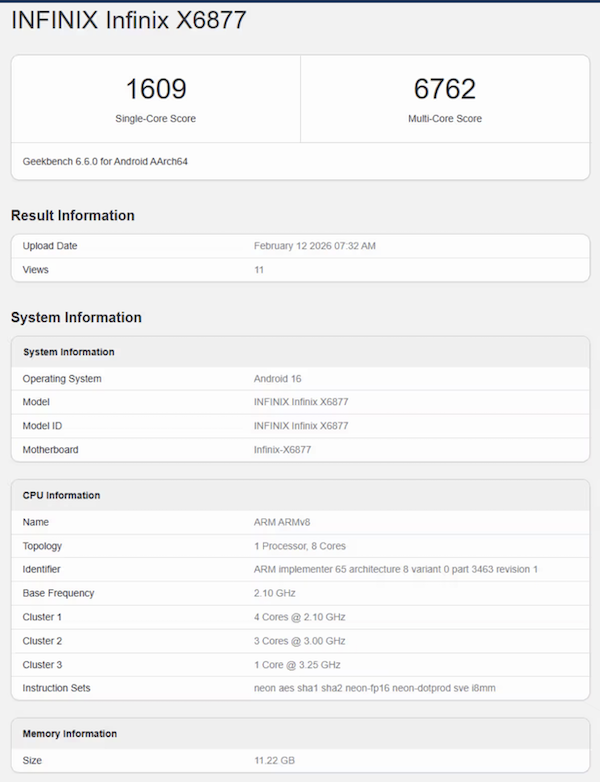Image resolution: width=600 pixels, height=782 pixels.
Task: Click the Motherboard value Infinix-X6877
Action: click(283, 450)
